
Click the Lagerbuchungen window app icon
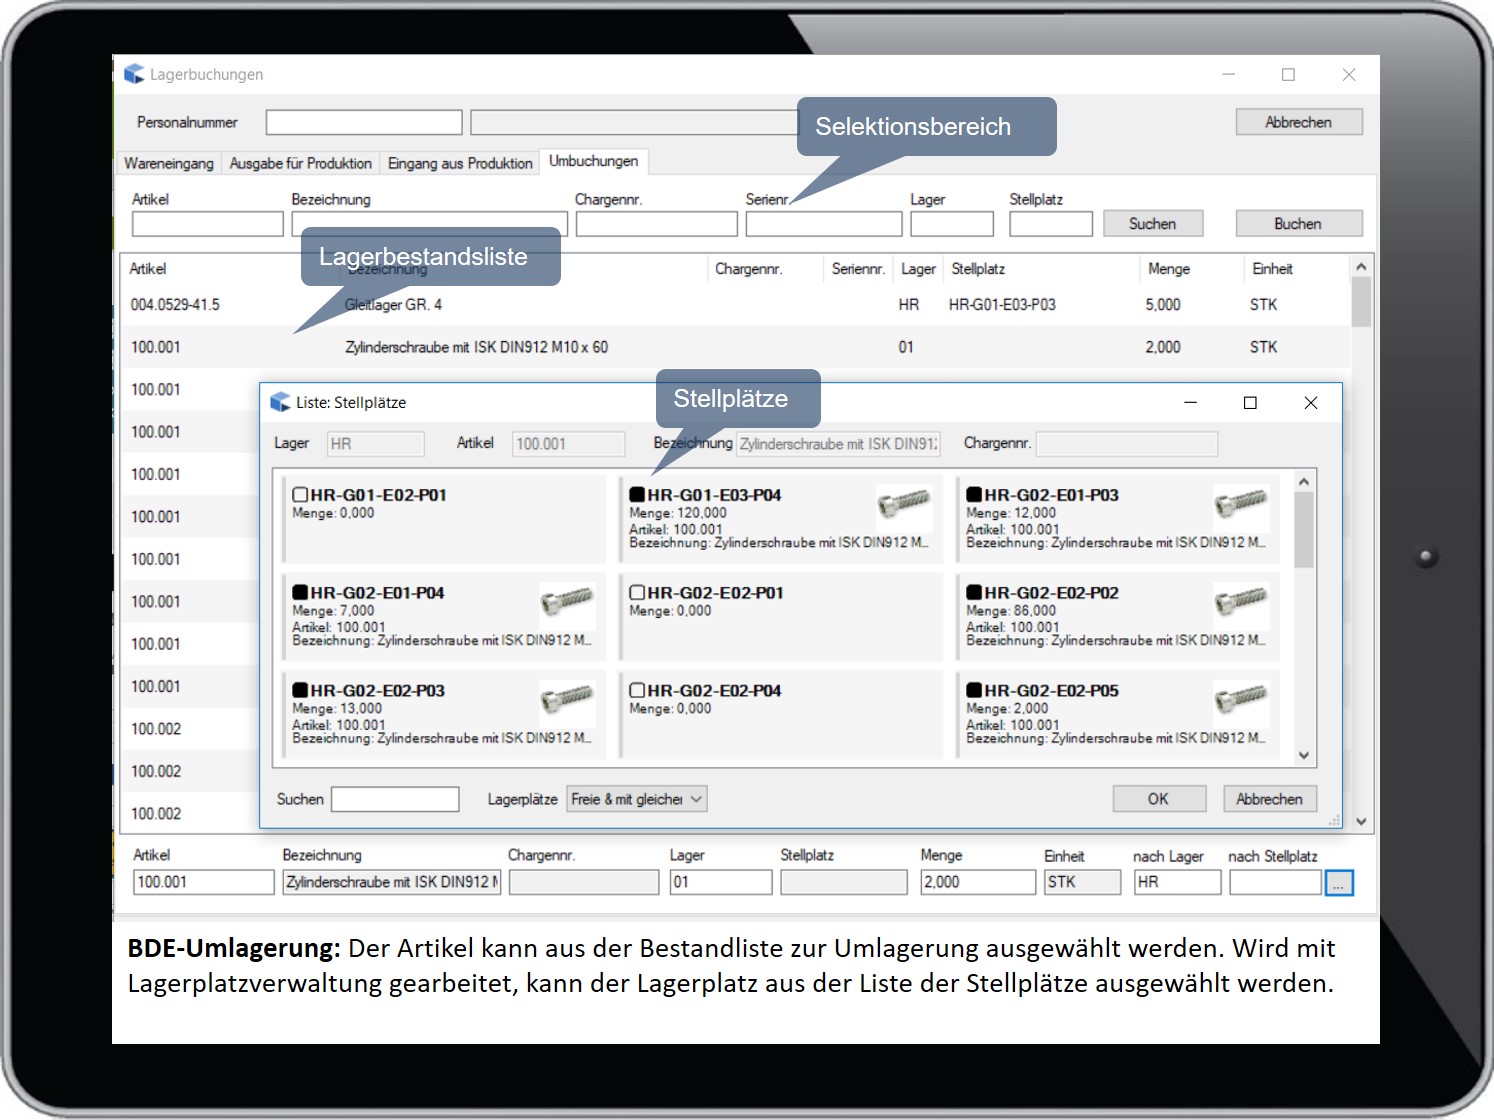coord(134,74)
